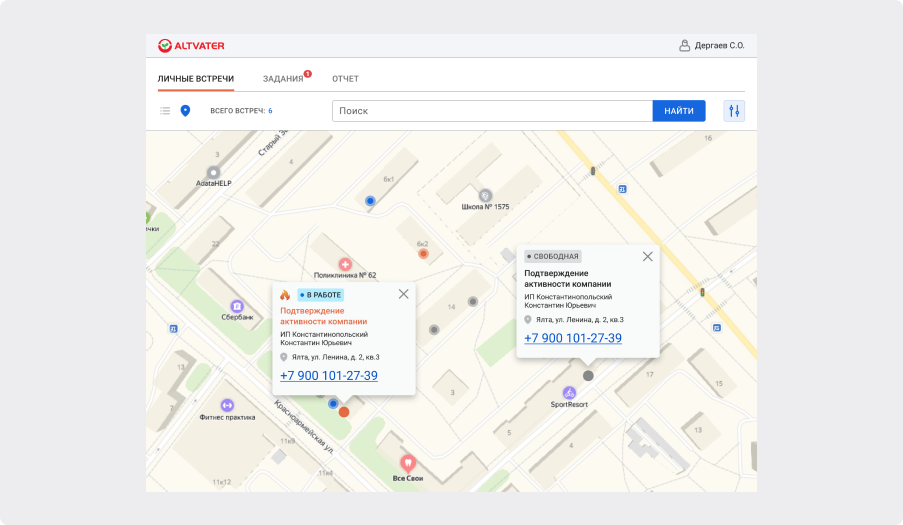The width and height of the screenshot is (903, 525).
Task: Open the Отчет tab
Action: point(346,79)
